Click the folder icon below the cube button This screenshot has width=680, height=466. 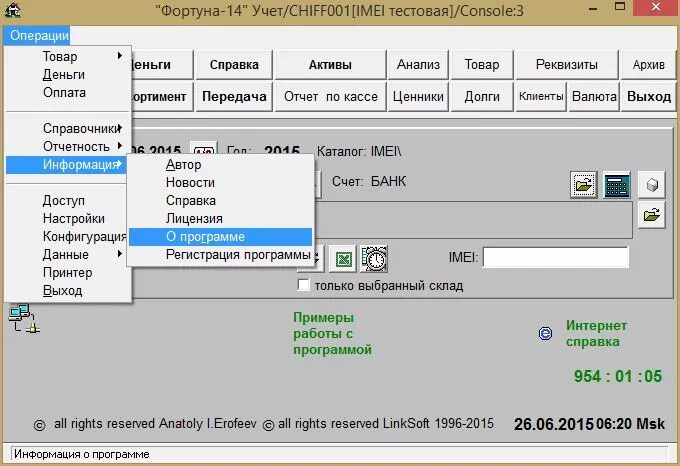651,215
